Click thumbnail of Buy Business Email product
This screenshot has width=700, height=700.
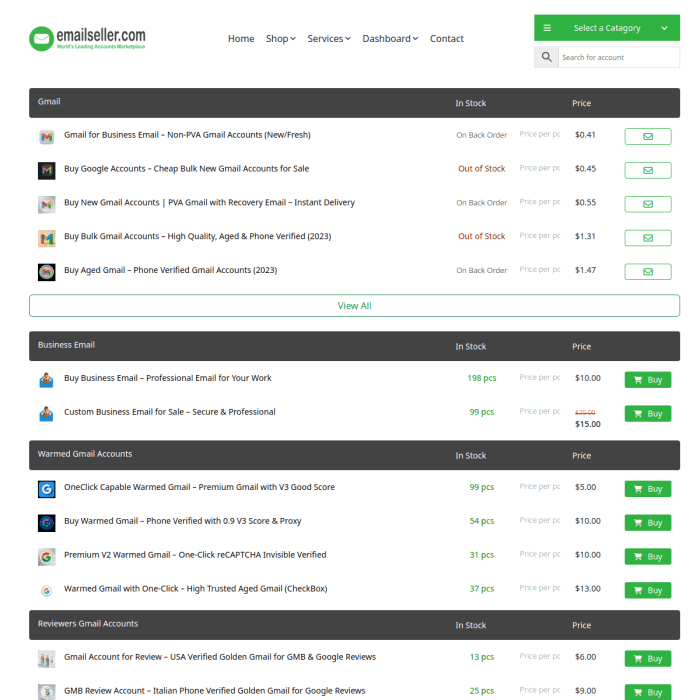point(46,380)
